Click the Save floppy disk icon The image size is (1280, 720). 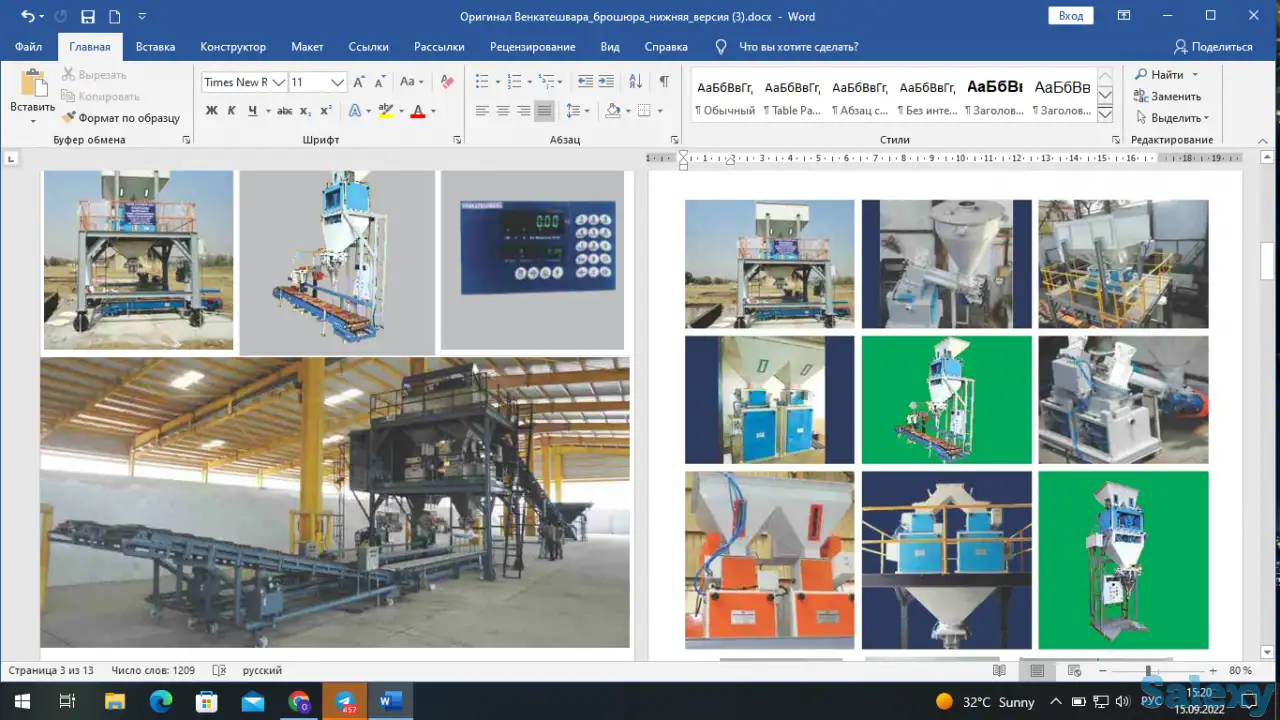click(88, 17)
